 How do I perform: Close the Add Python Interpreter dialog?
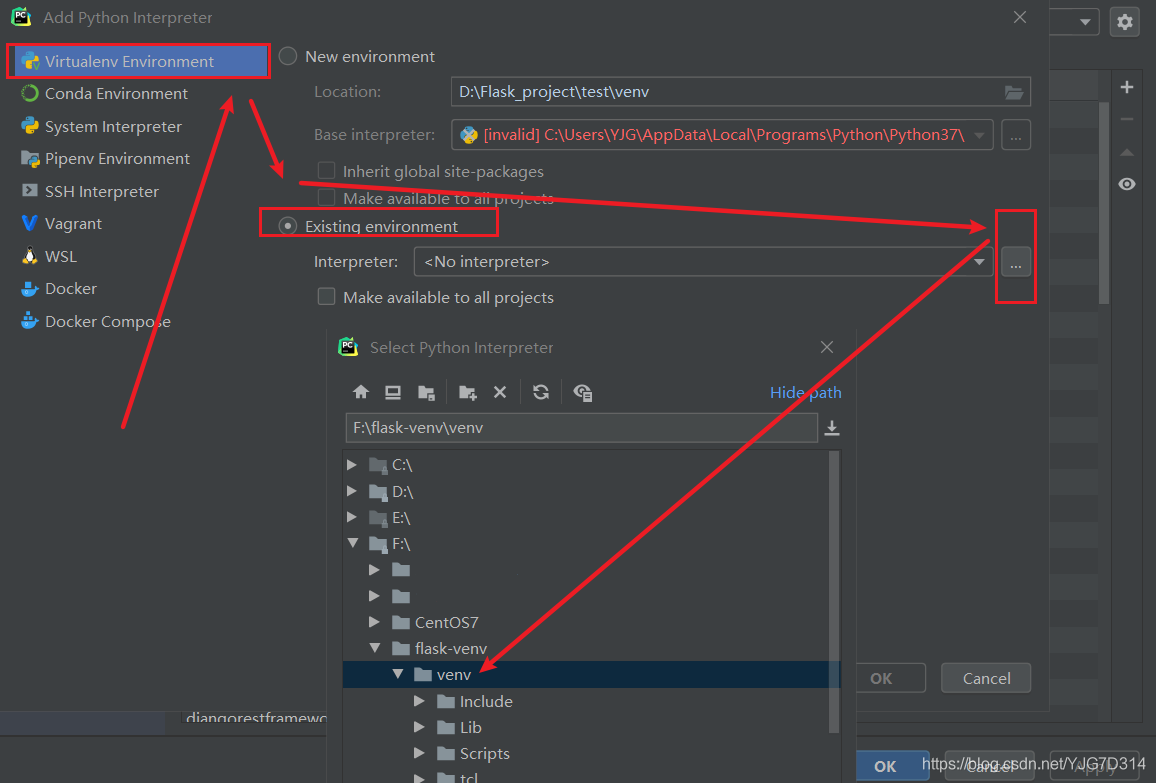pyautogui.click(x=1020, y=17)
